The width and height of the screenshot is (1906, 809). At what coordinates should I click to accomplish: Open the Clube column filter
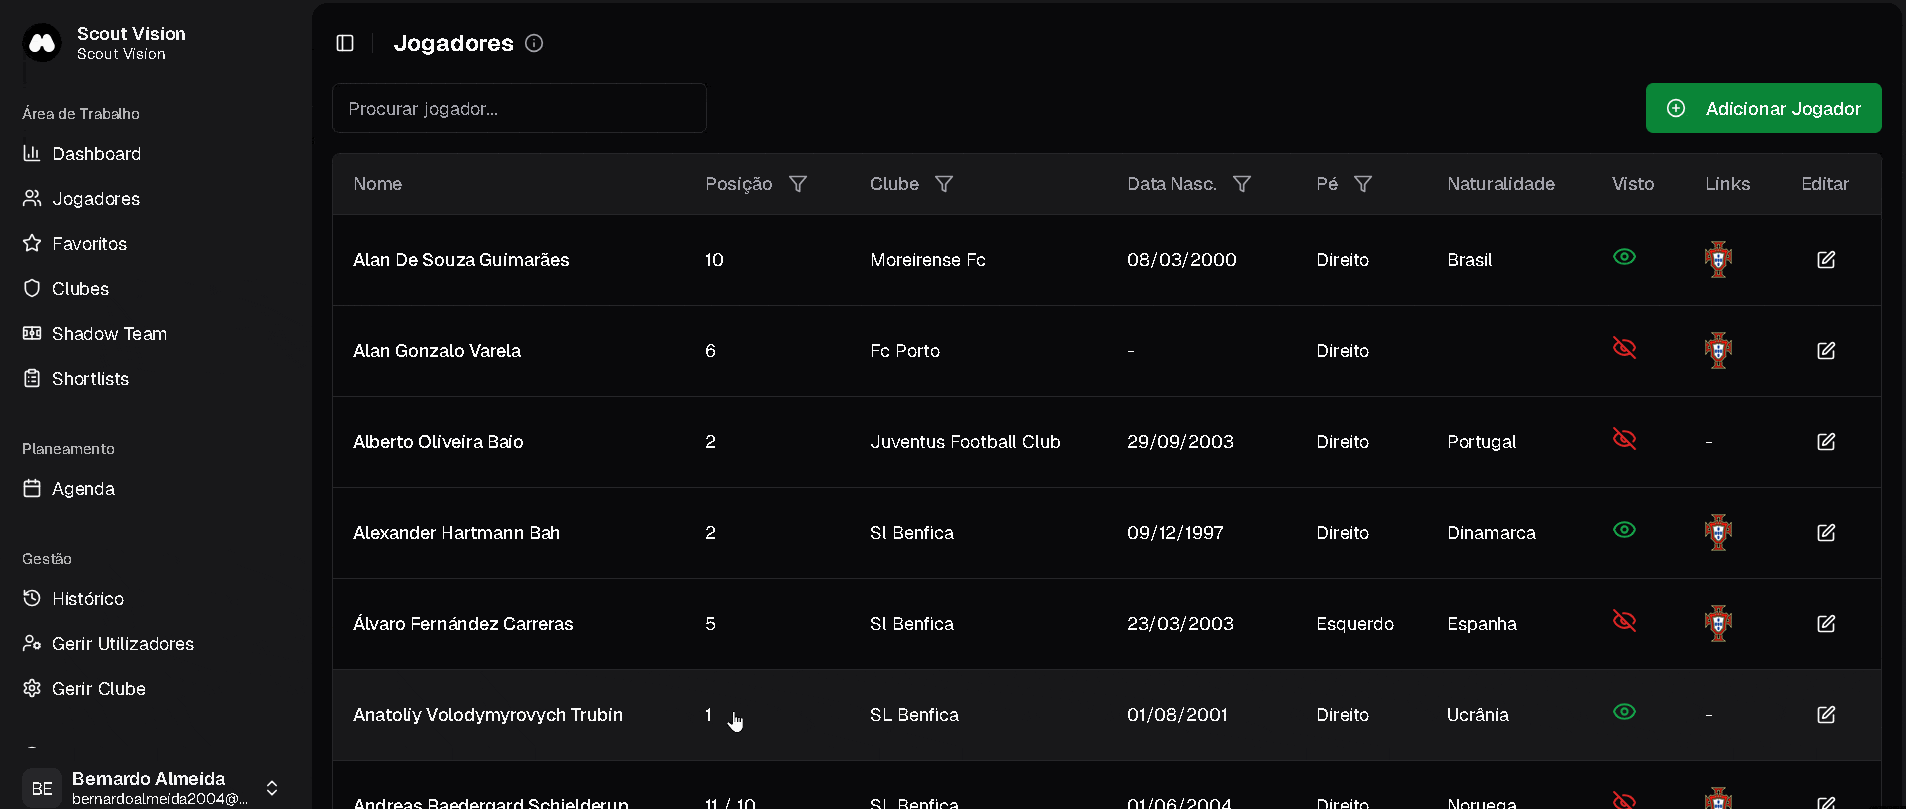coord(944,184)
